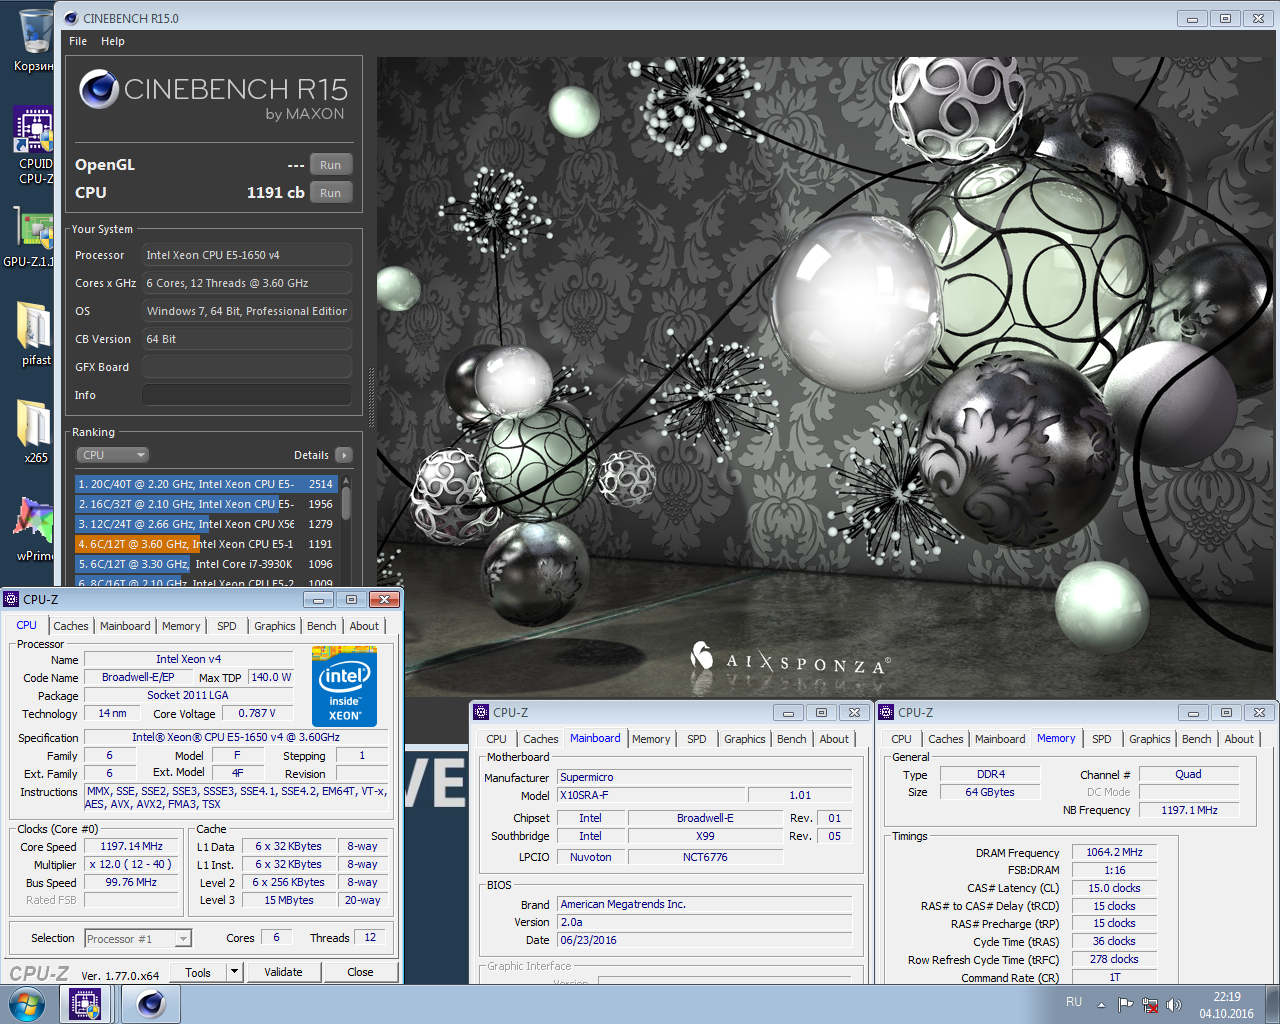
Task: Click the taskbar clock showing 22:19
Action: pos(1227,1005)
